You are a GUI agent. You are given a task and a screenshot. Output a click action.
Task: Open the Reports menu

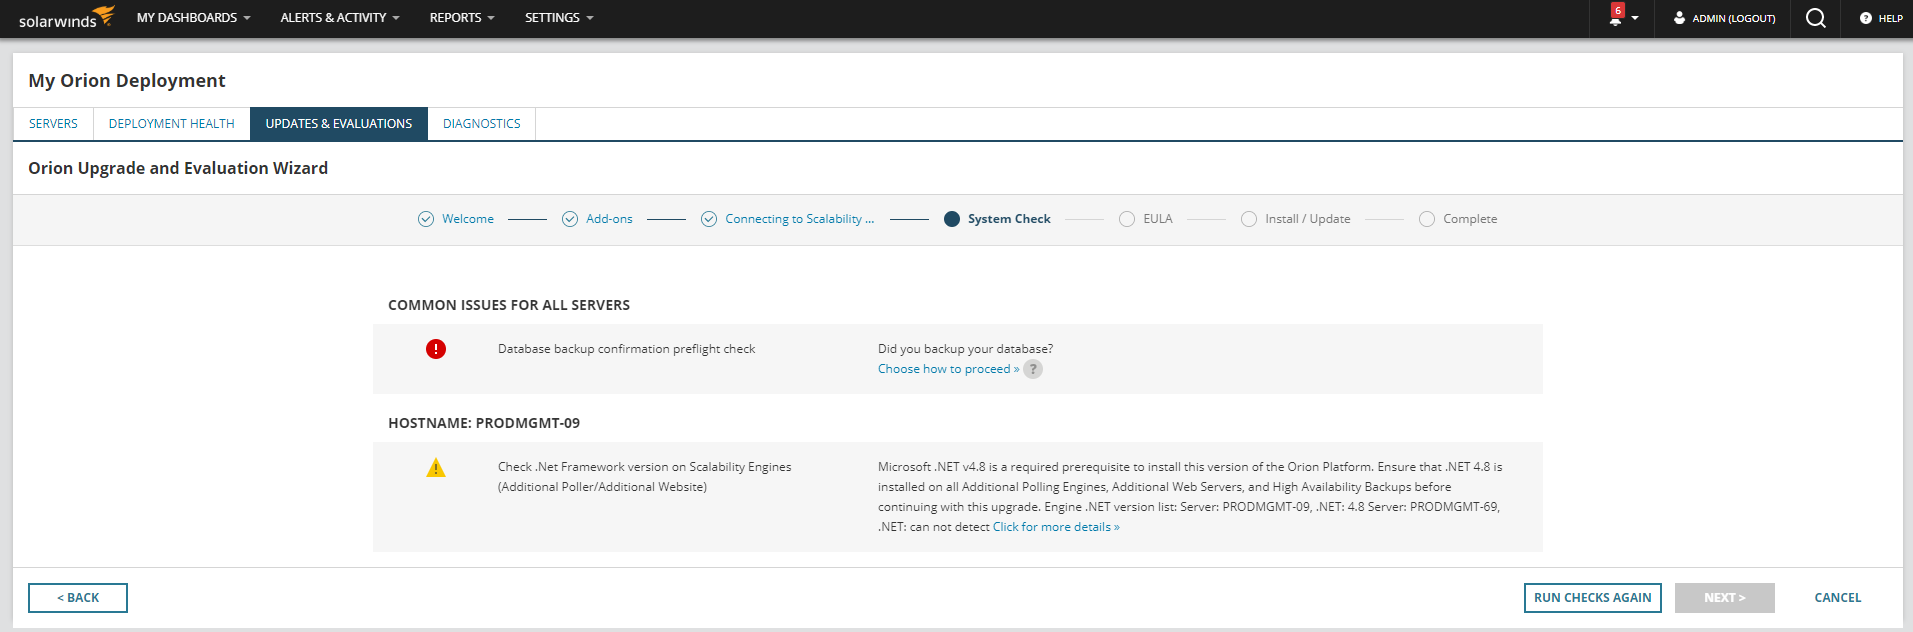462,18
